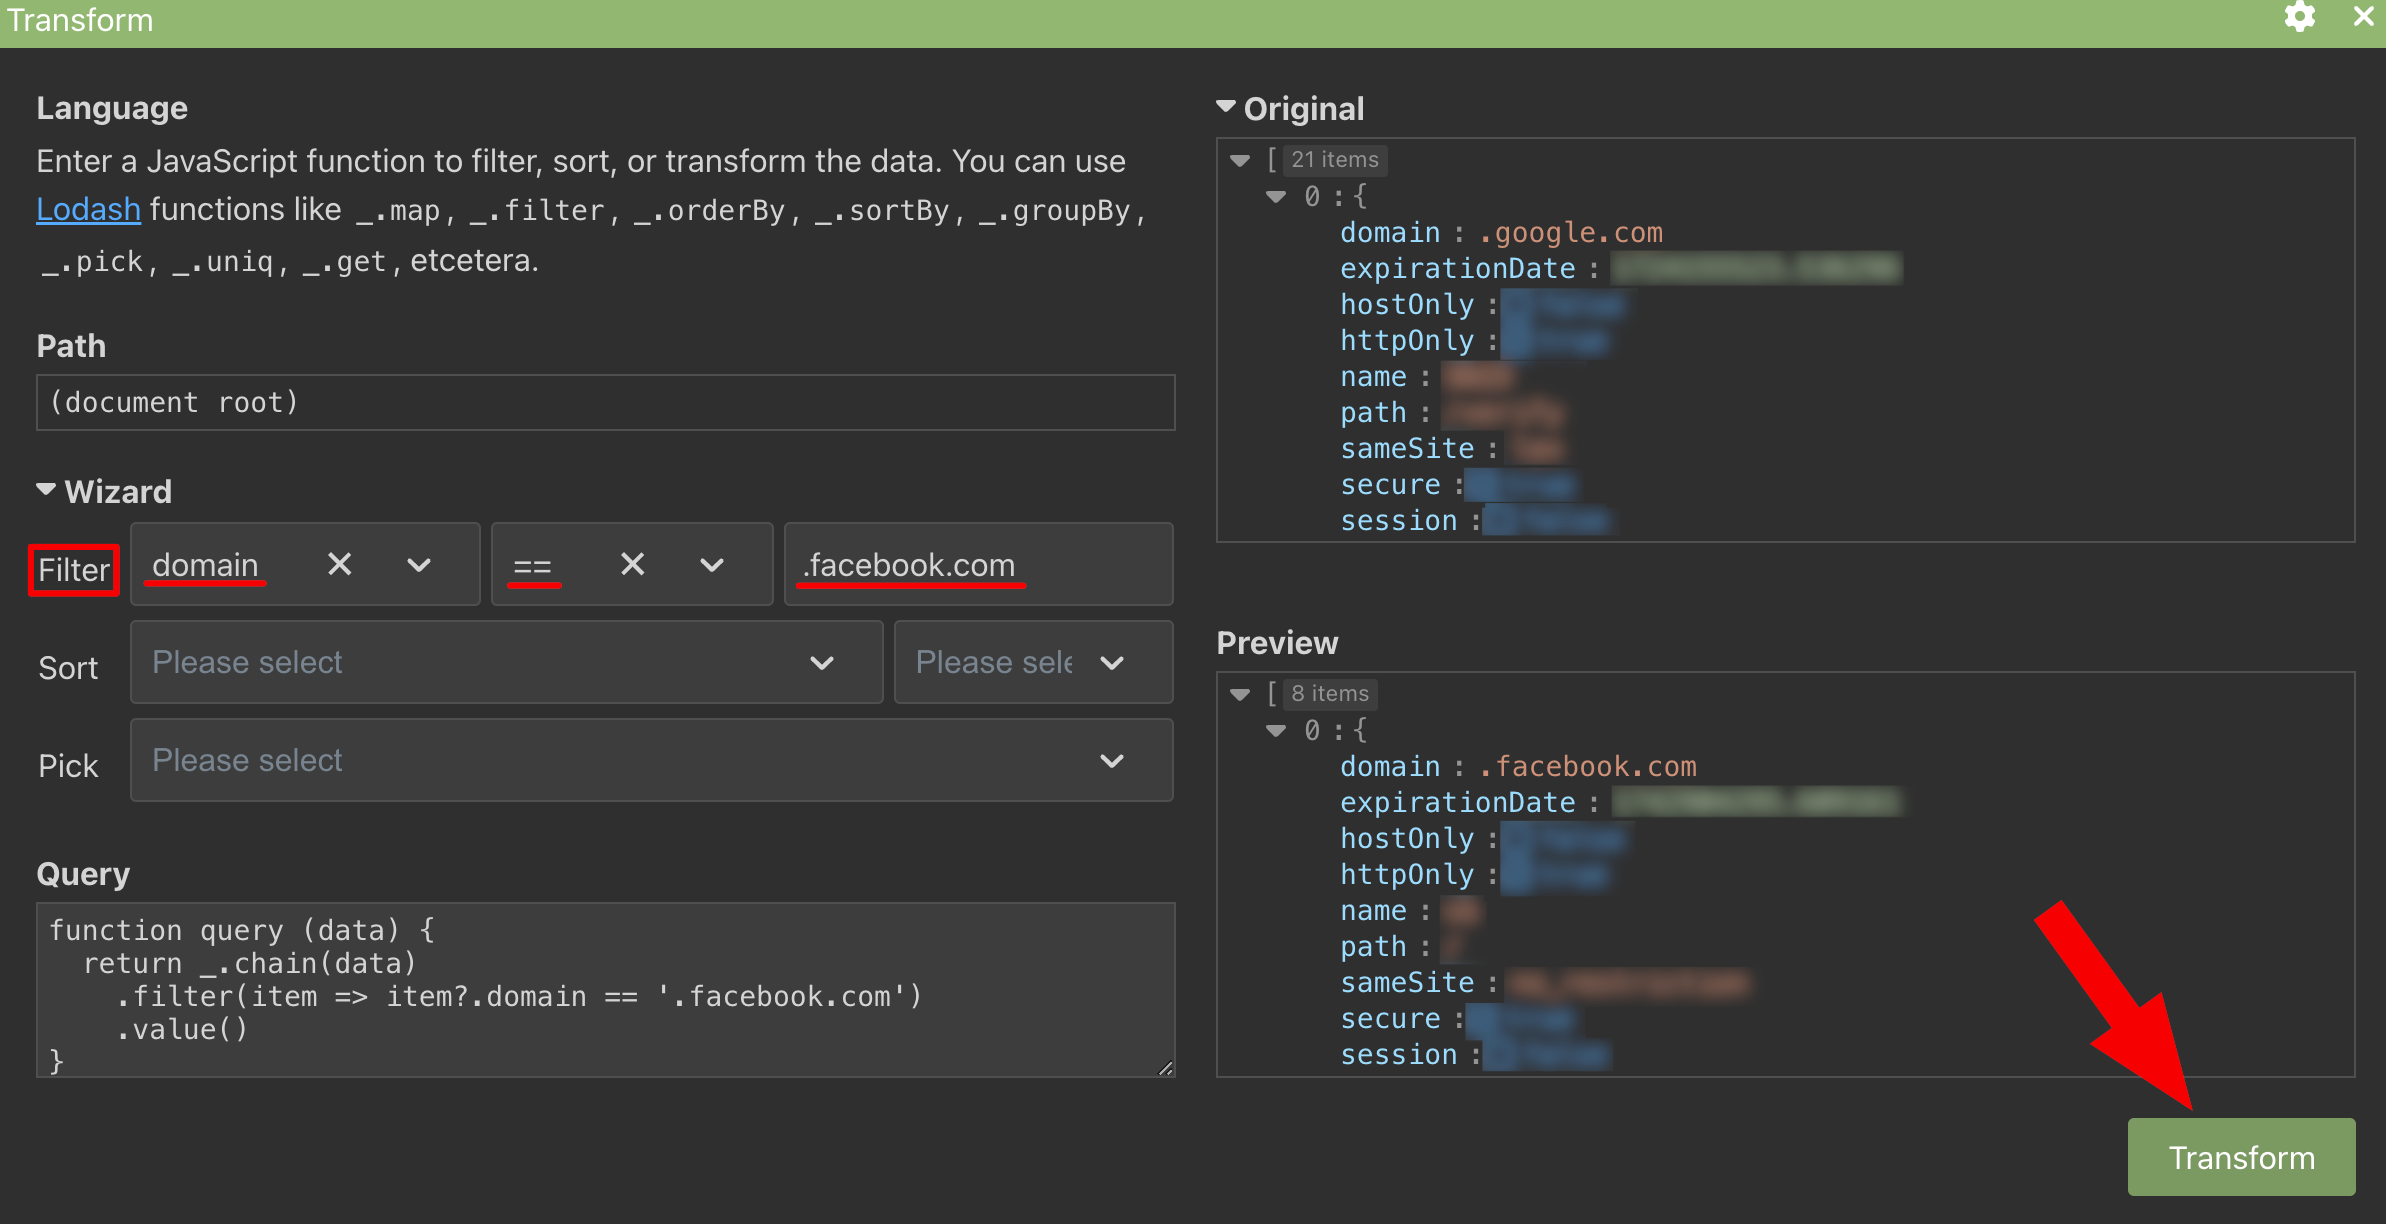Close the Transform dialog

[2364, 17]
